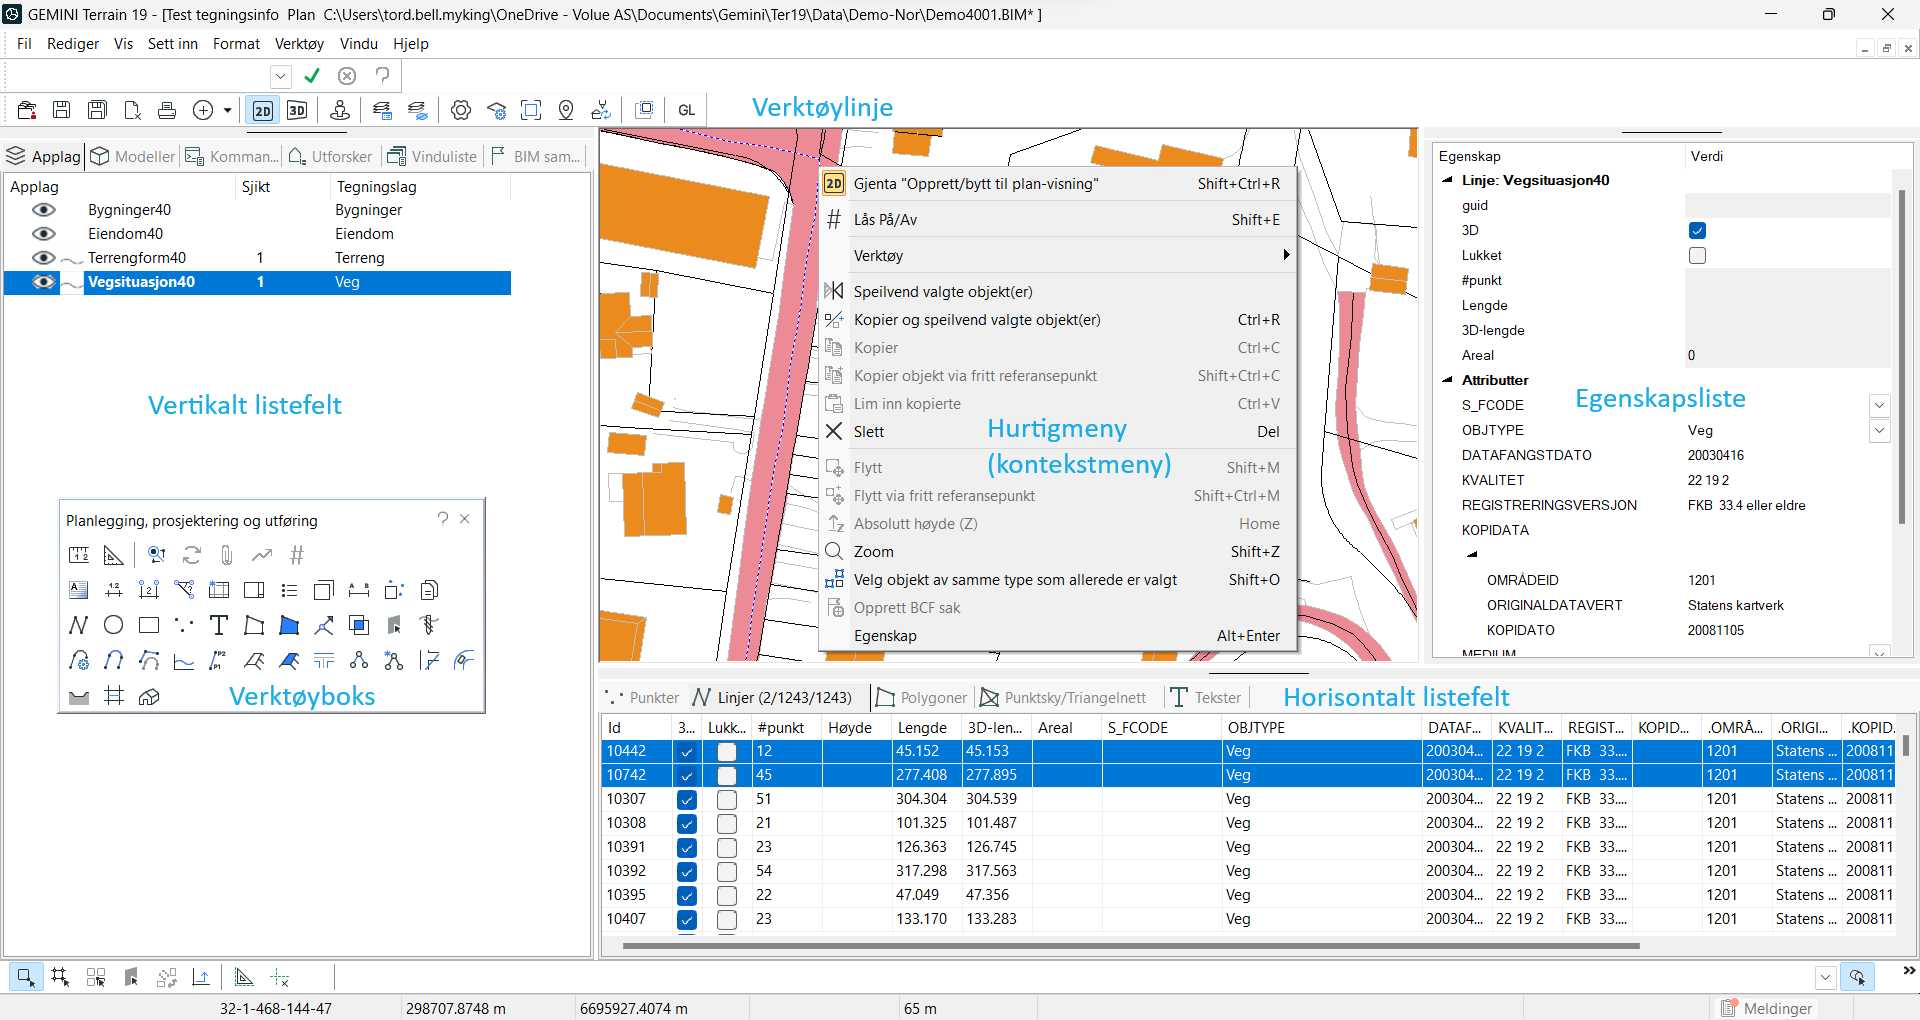
Task: Switch to the Polygoner tab
Action: (922, 698)
